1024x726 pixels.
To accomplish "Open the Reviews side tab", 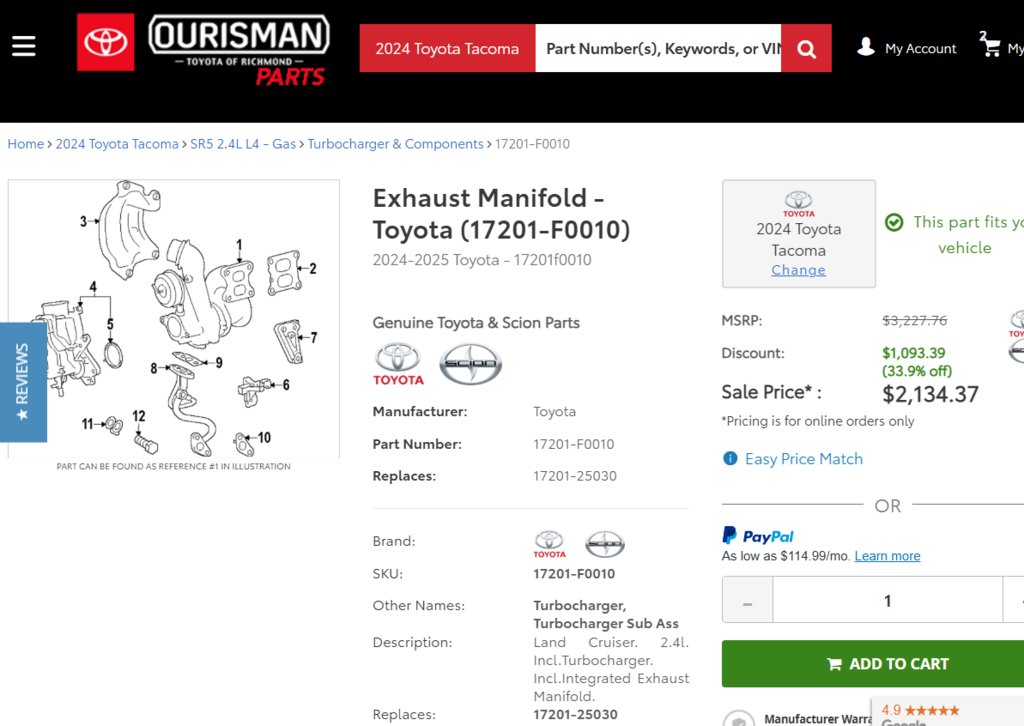I will (24, 382).
